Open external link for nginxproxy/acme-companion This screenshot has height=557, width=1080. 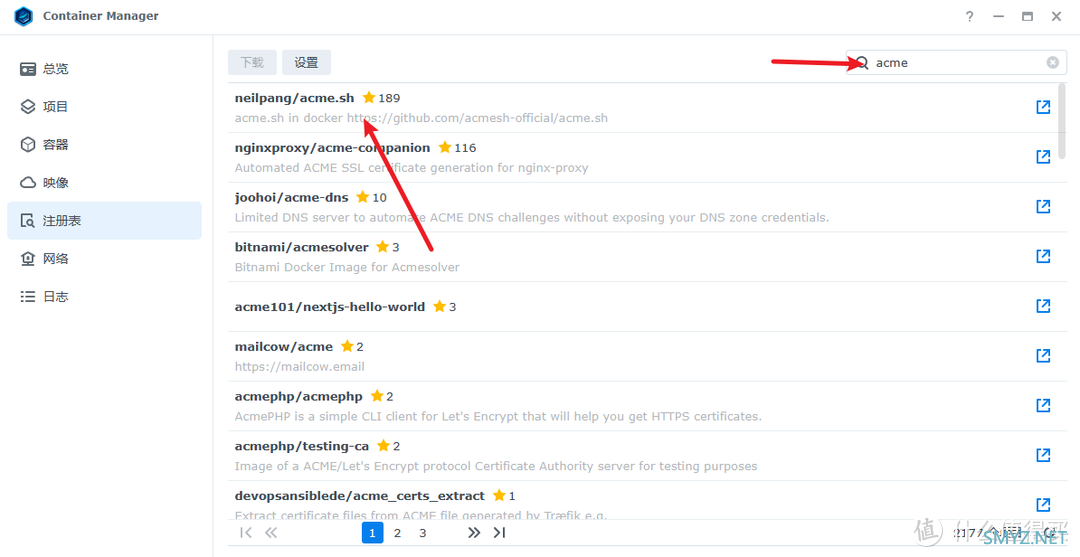pos(1043,156)
